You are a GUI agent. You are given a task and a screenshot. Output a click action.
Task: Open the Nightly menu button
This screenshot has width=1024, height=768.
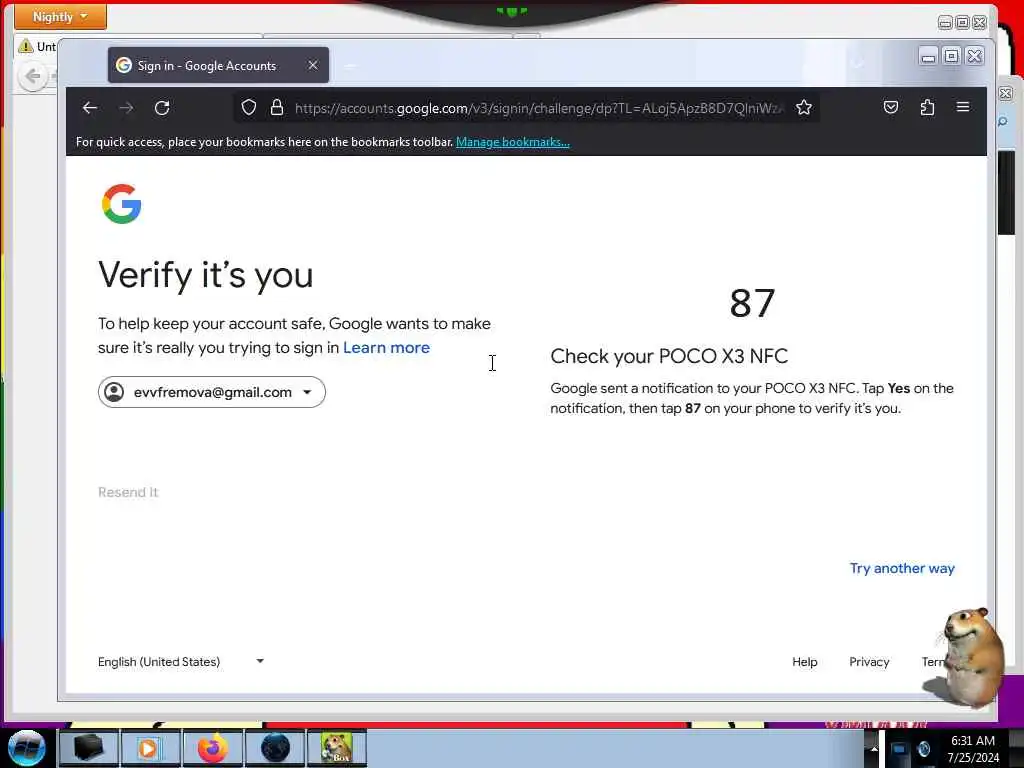pyautogui.click(x=60, y=16)
